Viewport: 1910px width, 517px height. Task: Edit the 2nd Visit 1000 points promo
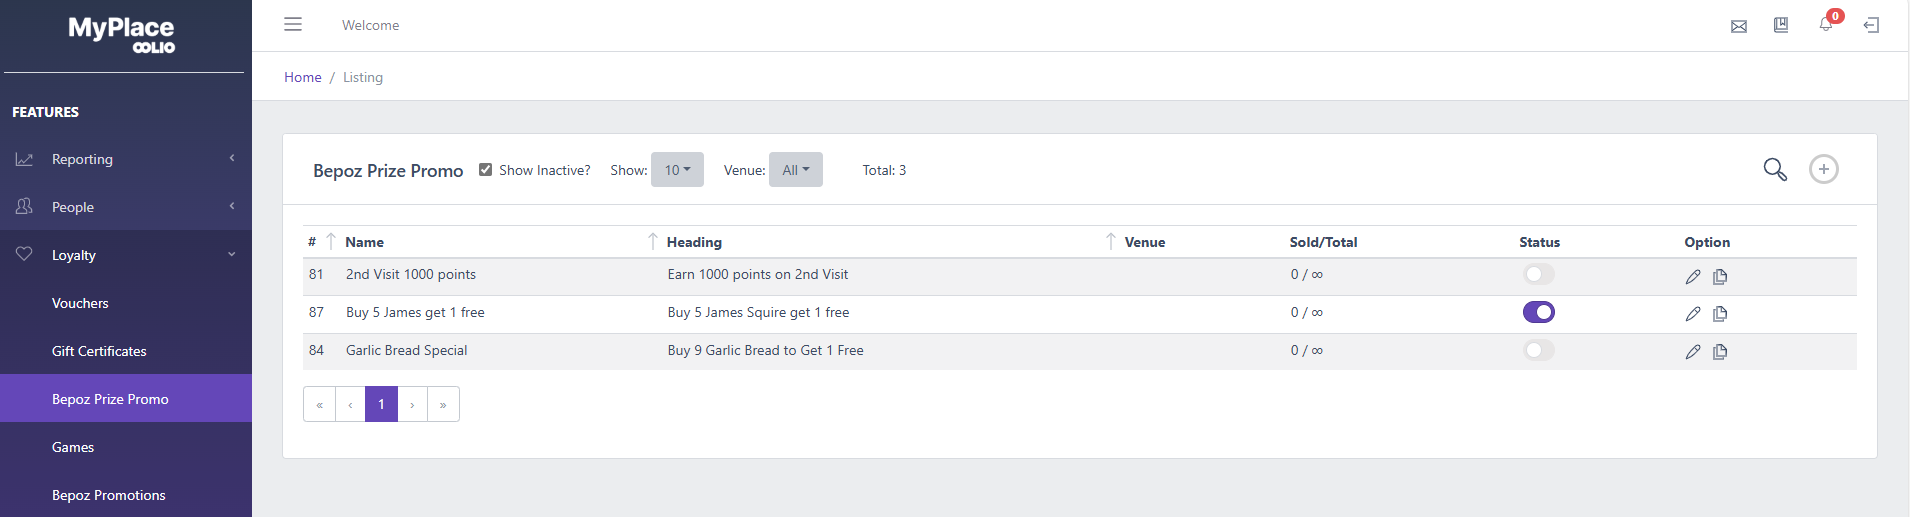click(1693, 277)
